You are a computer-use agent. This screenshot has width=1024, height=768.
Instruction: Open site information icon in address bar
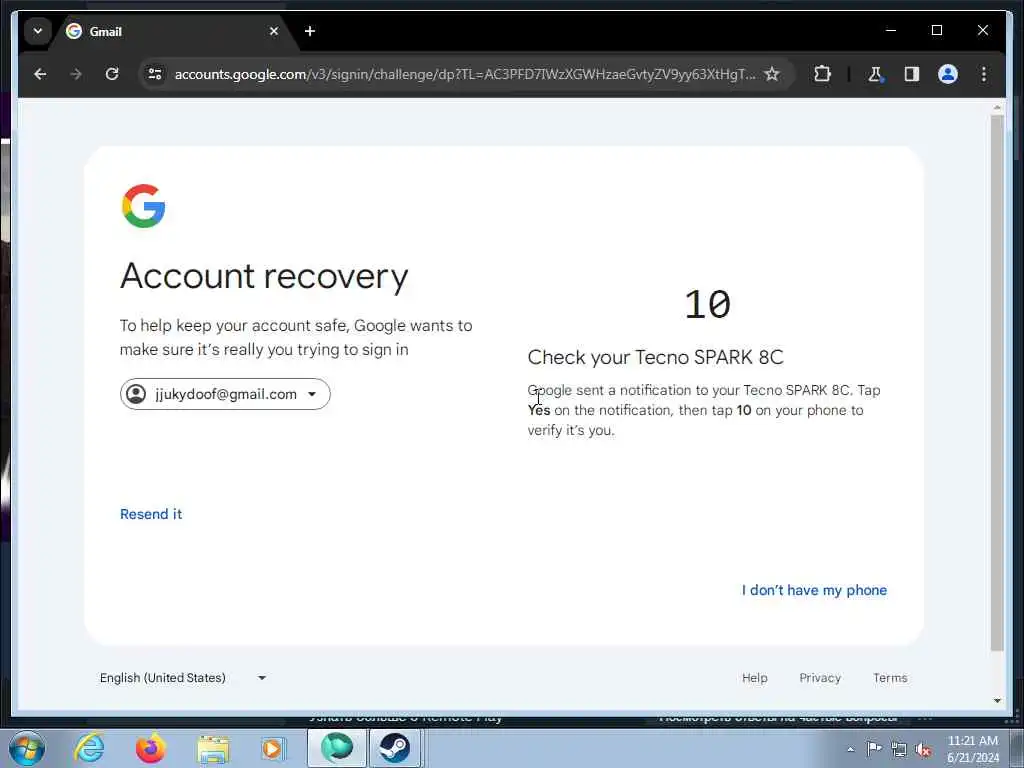pyautogui.click(x=155, y=74)
